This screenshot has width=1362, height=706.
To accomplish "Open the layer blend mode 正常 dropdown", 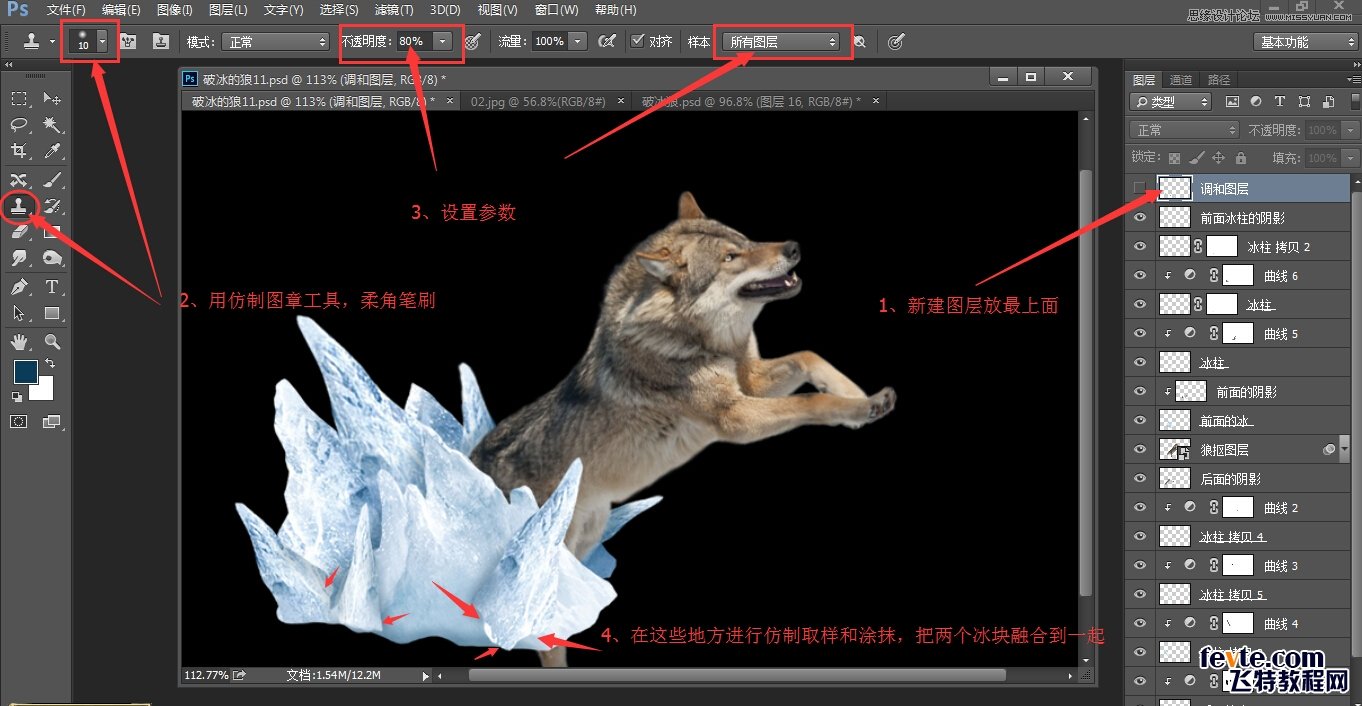I will tap(1185, 130).
